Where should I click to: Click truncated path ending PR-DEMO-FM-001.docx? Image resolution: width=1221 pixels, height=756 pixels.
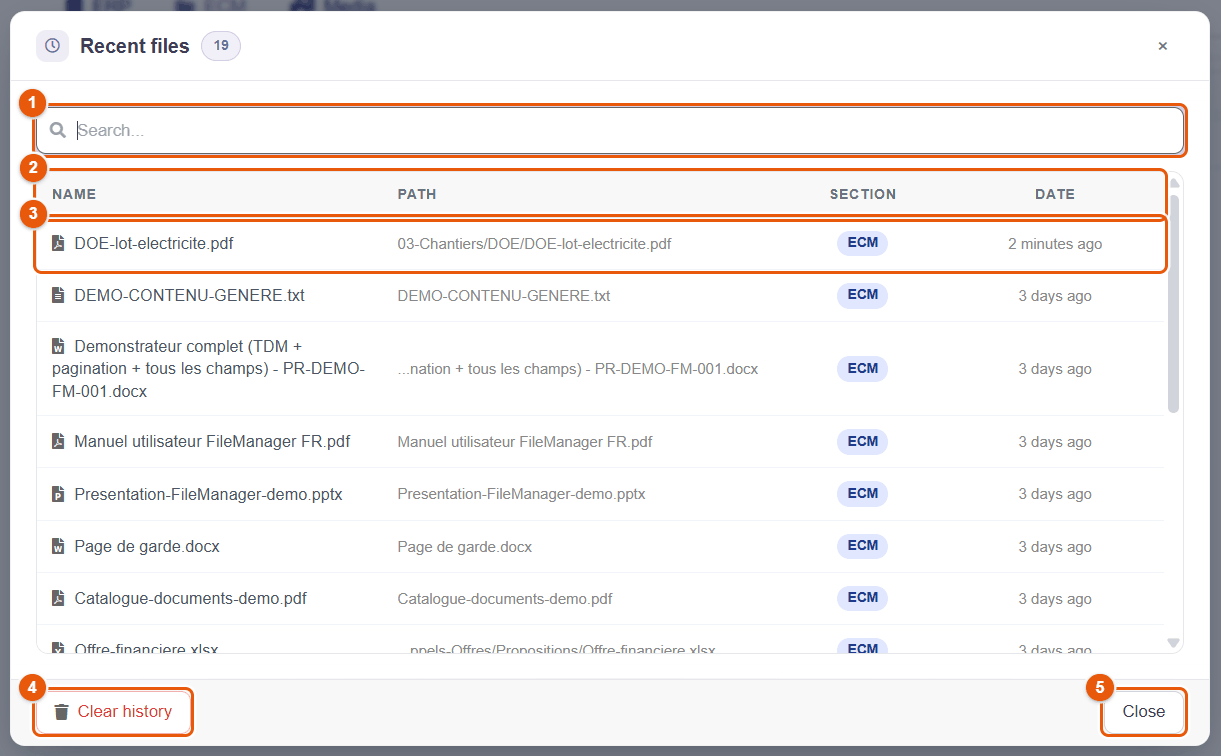tap(578, 369)
